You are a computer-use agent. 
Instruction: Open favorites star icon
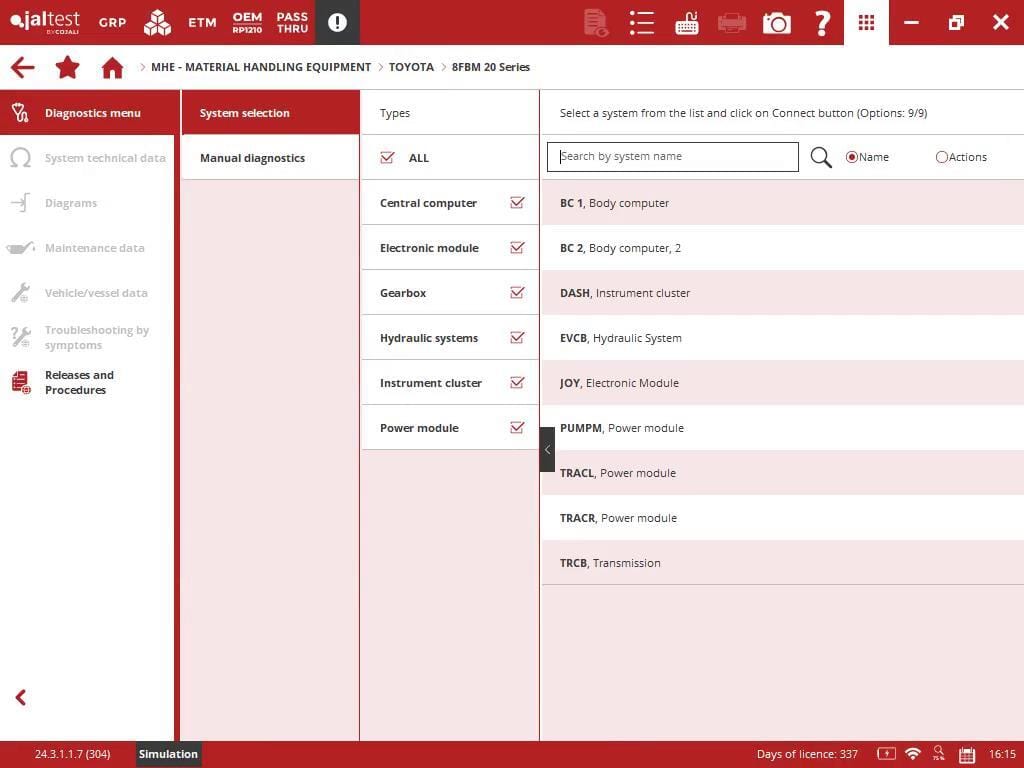coord(67,68)
